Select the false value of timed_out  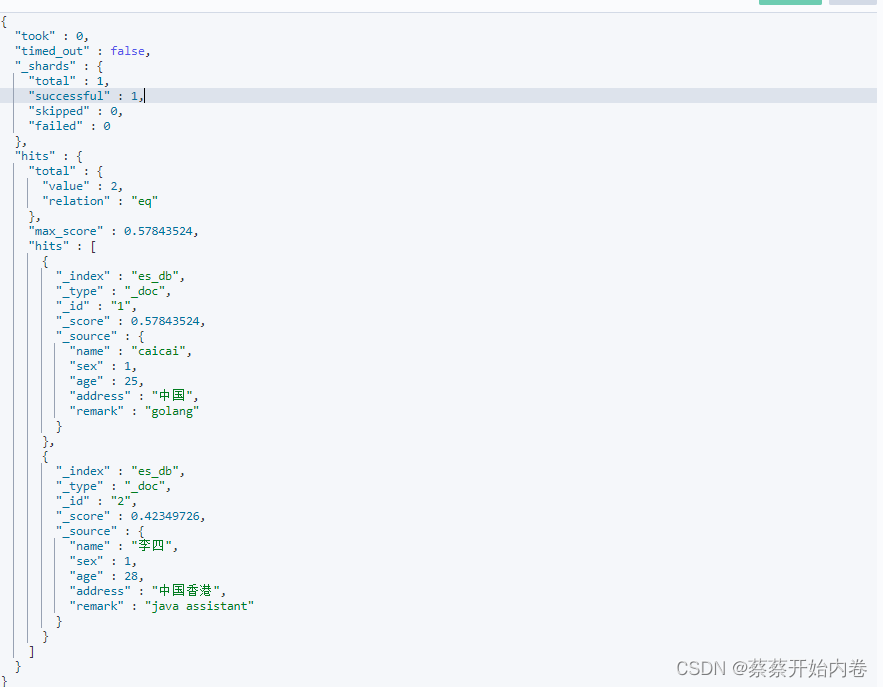pyautogui.click(x=127, y=51)
